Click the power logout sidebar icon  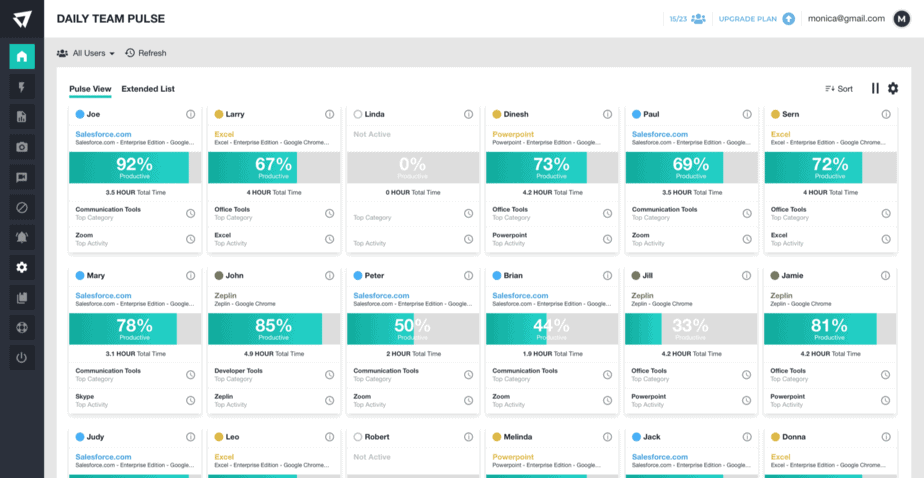pos(22,358)
